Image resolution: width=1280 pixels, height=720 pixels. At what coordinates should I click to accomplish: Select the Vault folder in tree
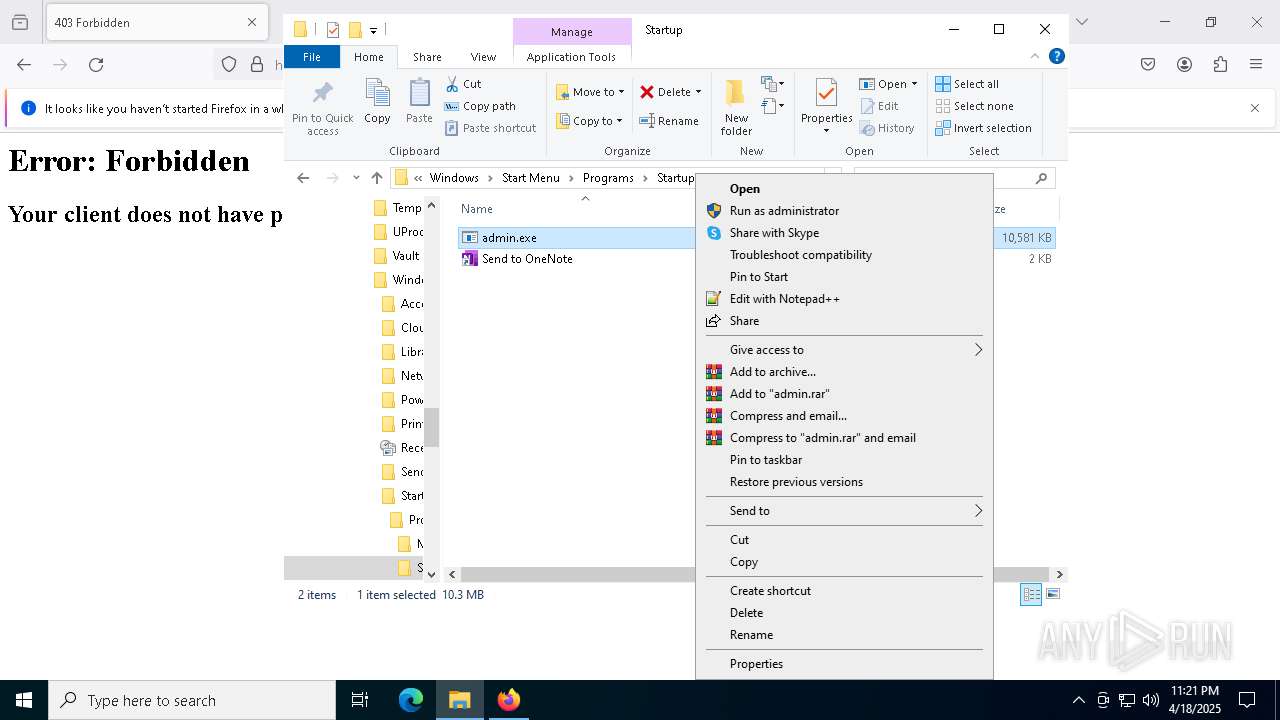(x=397, y=256)
